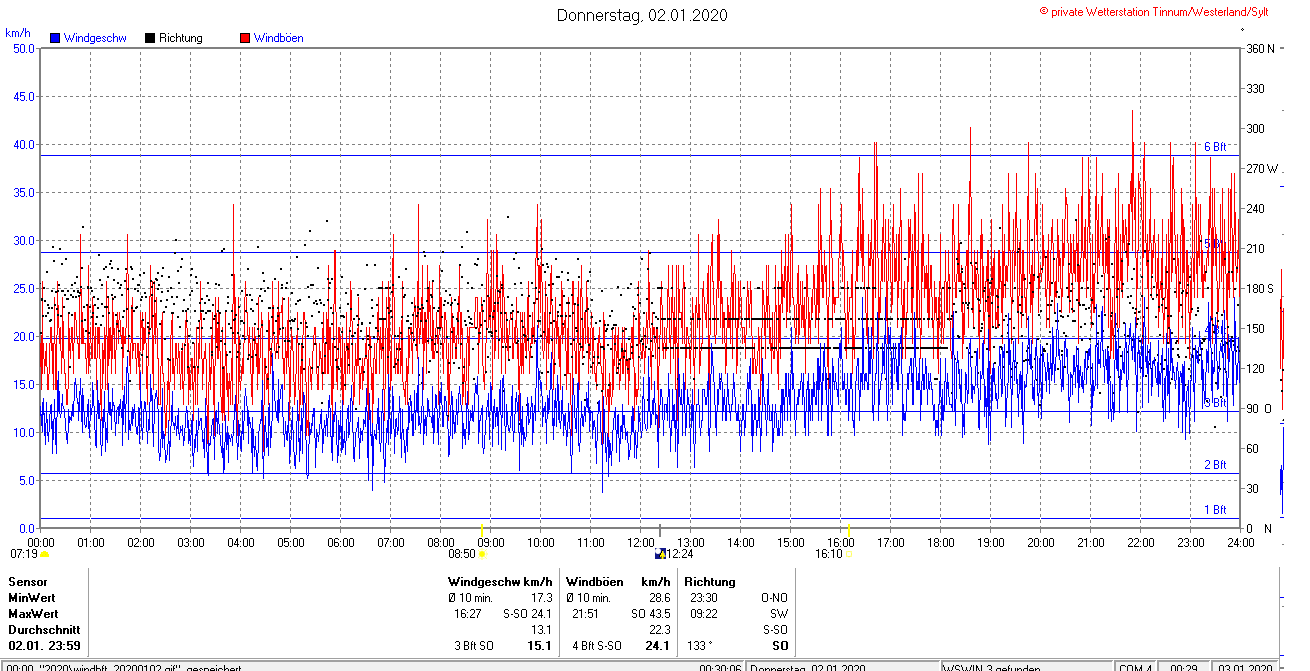Click the 03.01.2020 date in status bar
This screenshot has width=1310, height=671.
[x=1243, y=667]
